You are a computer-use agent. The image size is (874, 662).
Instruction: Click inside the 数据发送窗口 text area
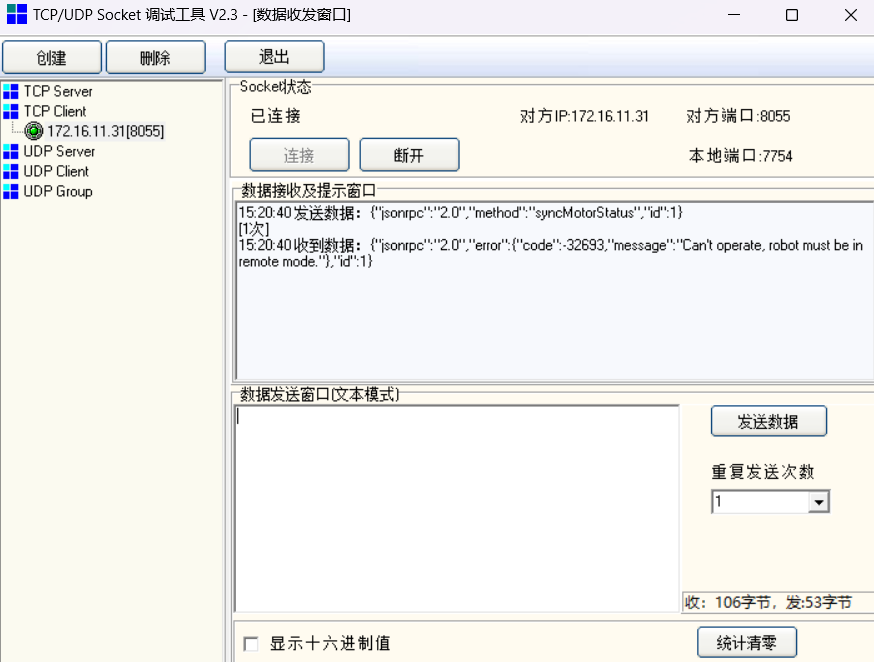point(456,507)
